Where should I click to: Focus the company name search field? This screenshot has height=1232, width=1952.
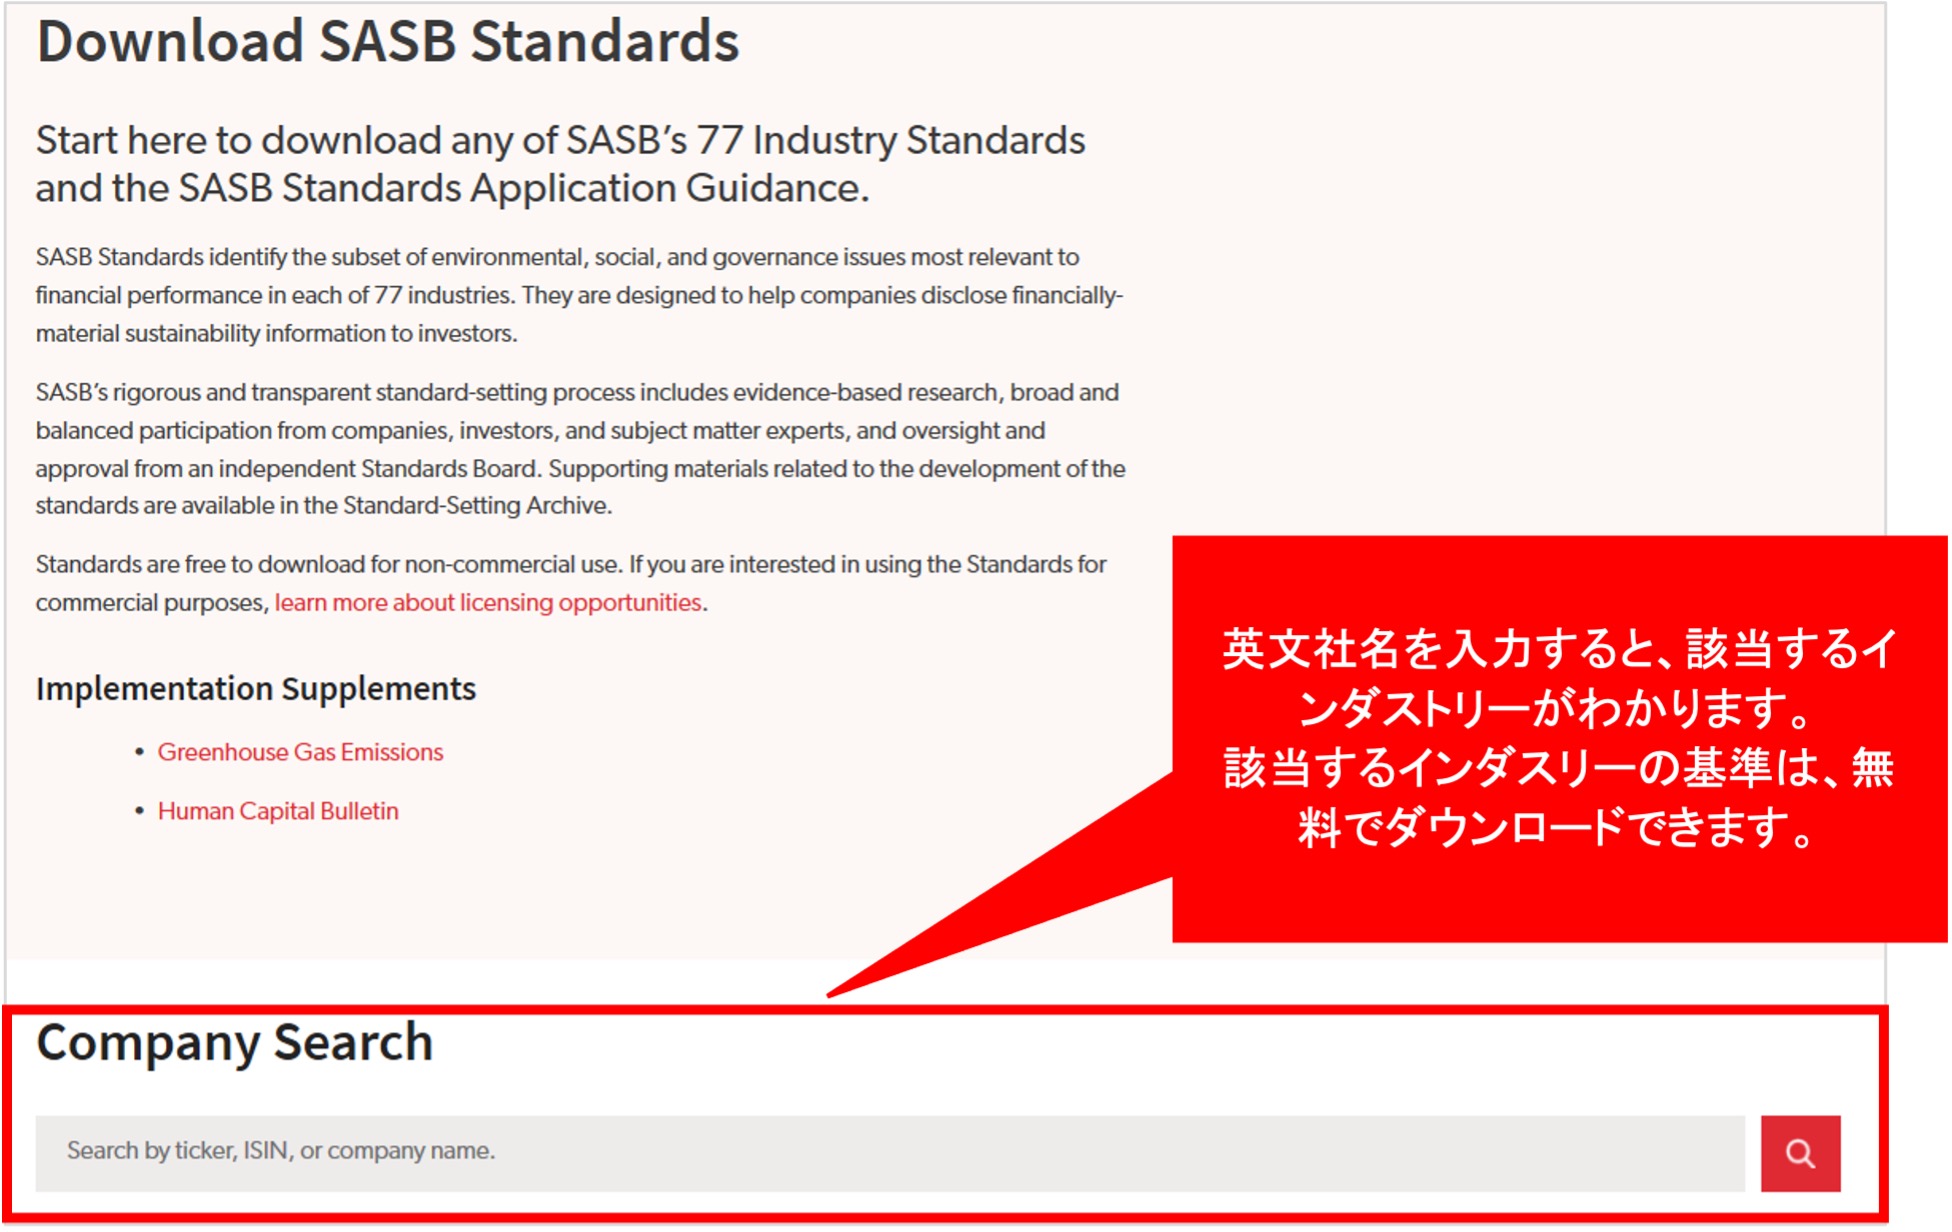pyautogui.click(x=890, y=1154)
